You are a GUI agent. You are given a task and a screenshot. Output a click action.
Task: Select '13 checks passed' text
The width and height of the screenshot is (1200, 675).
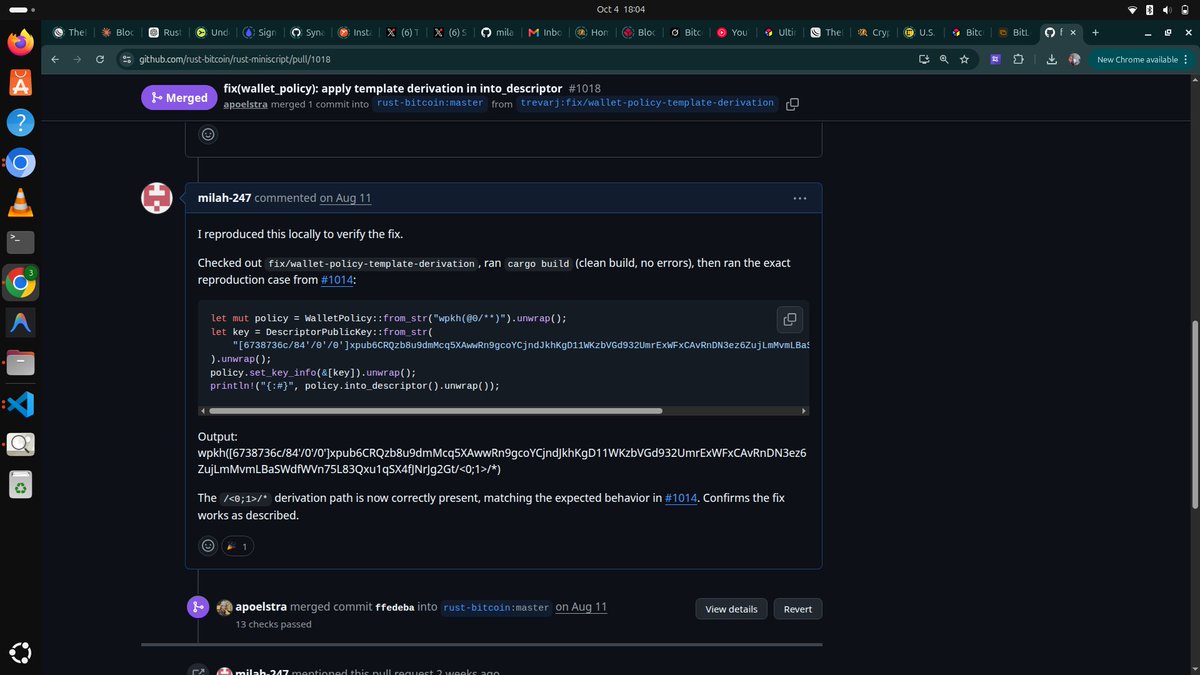pos(274,624)
